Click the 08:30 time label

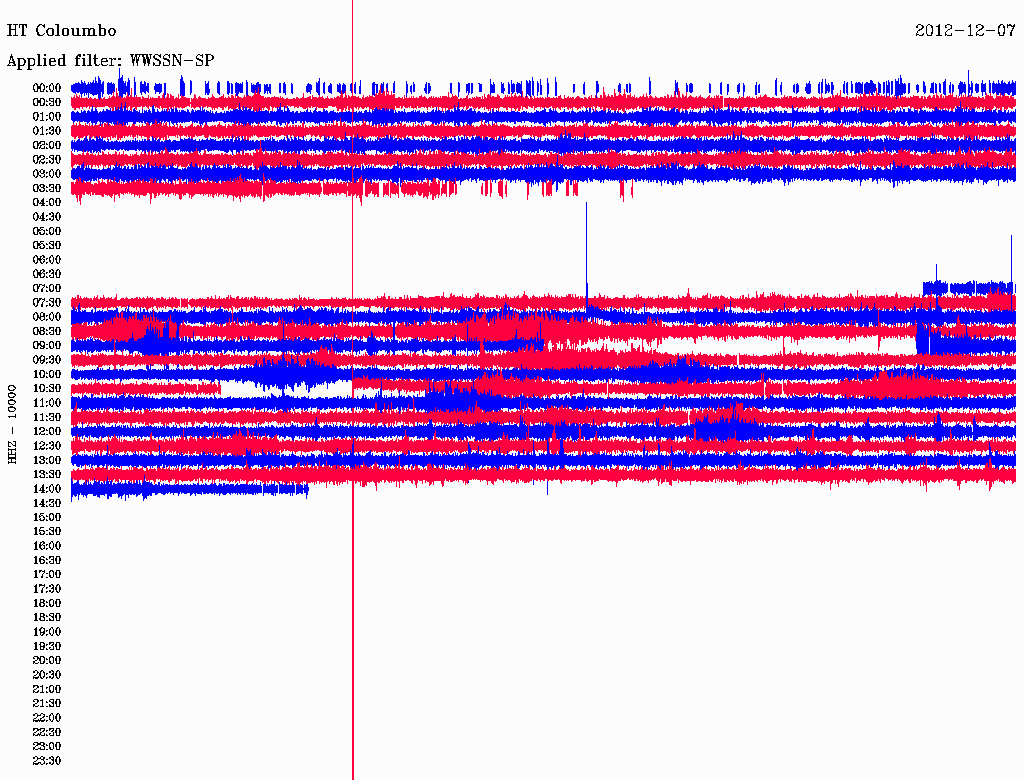coord(47,331)
